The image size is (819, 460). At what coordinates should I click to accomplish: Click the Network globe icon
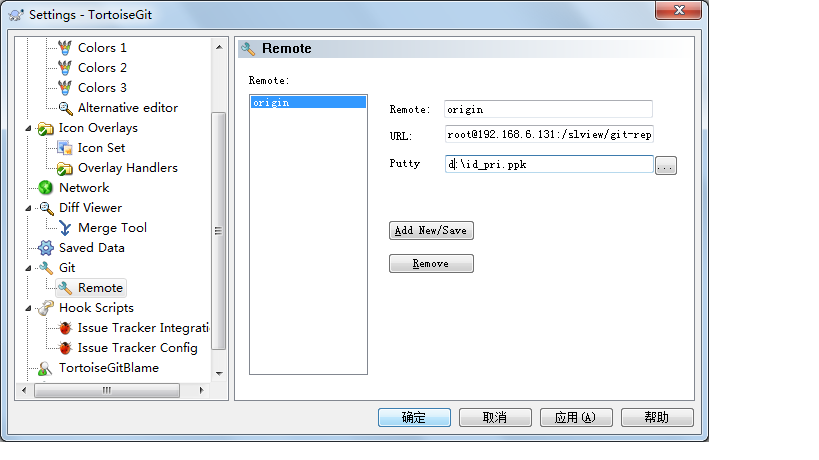point(46,188)
